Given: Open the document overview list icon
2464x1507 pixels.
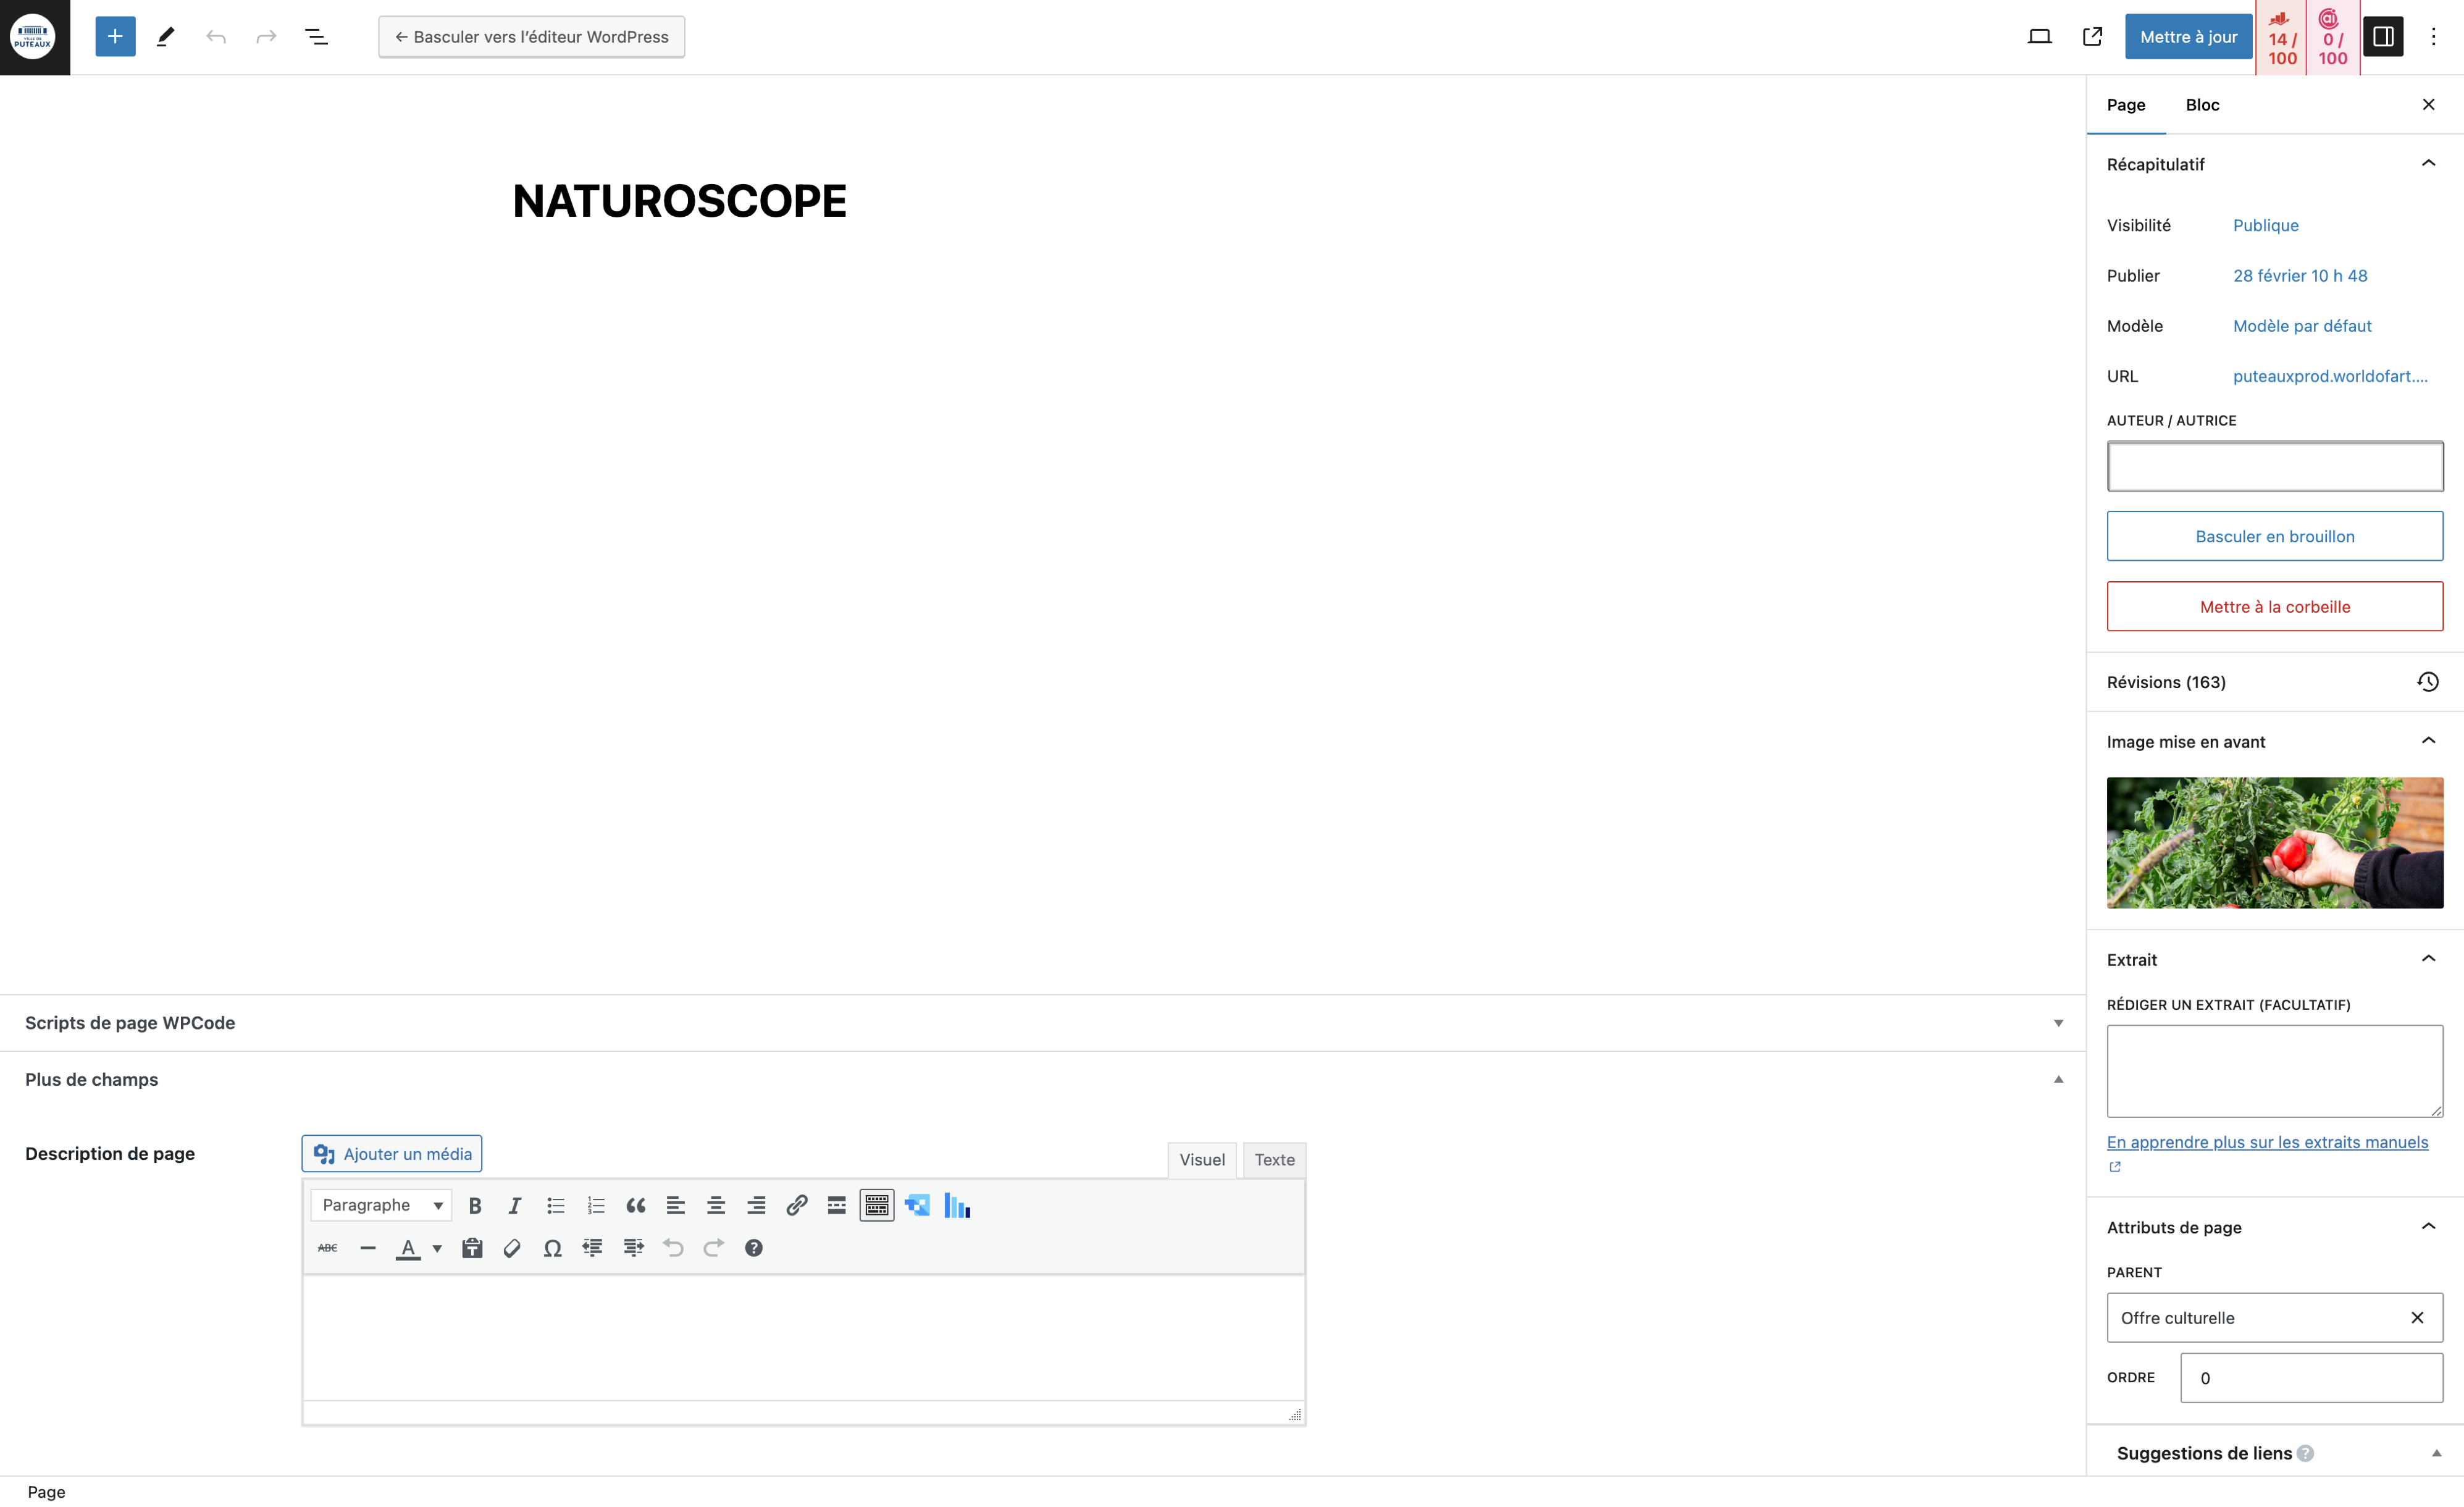Looking at the screenshot, I should (x=316, y=37).
